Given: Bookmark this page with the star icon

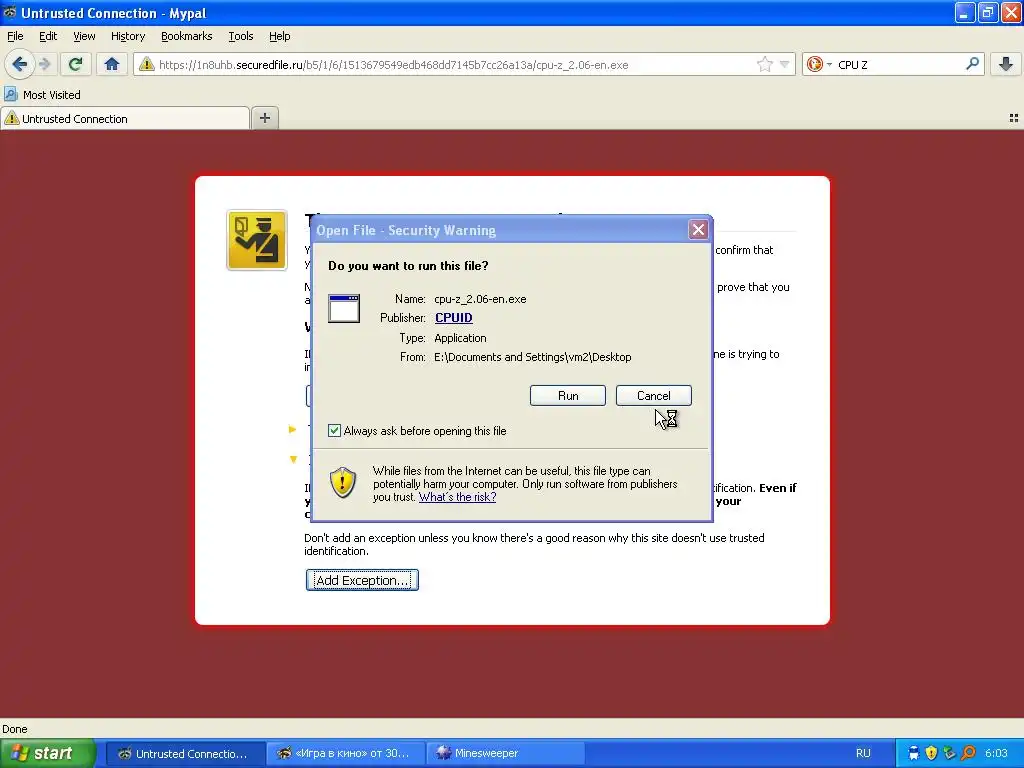Looking at the screenshot, I should point(764,64).
